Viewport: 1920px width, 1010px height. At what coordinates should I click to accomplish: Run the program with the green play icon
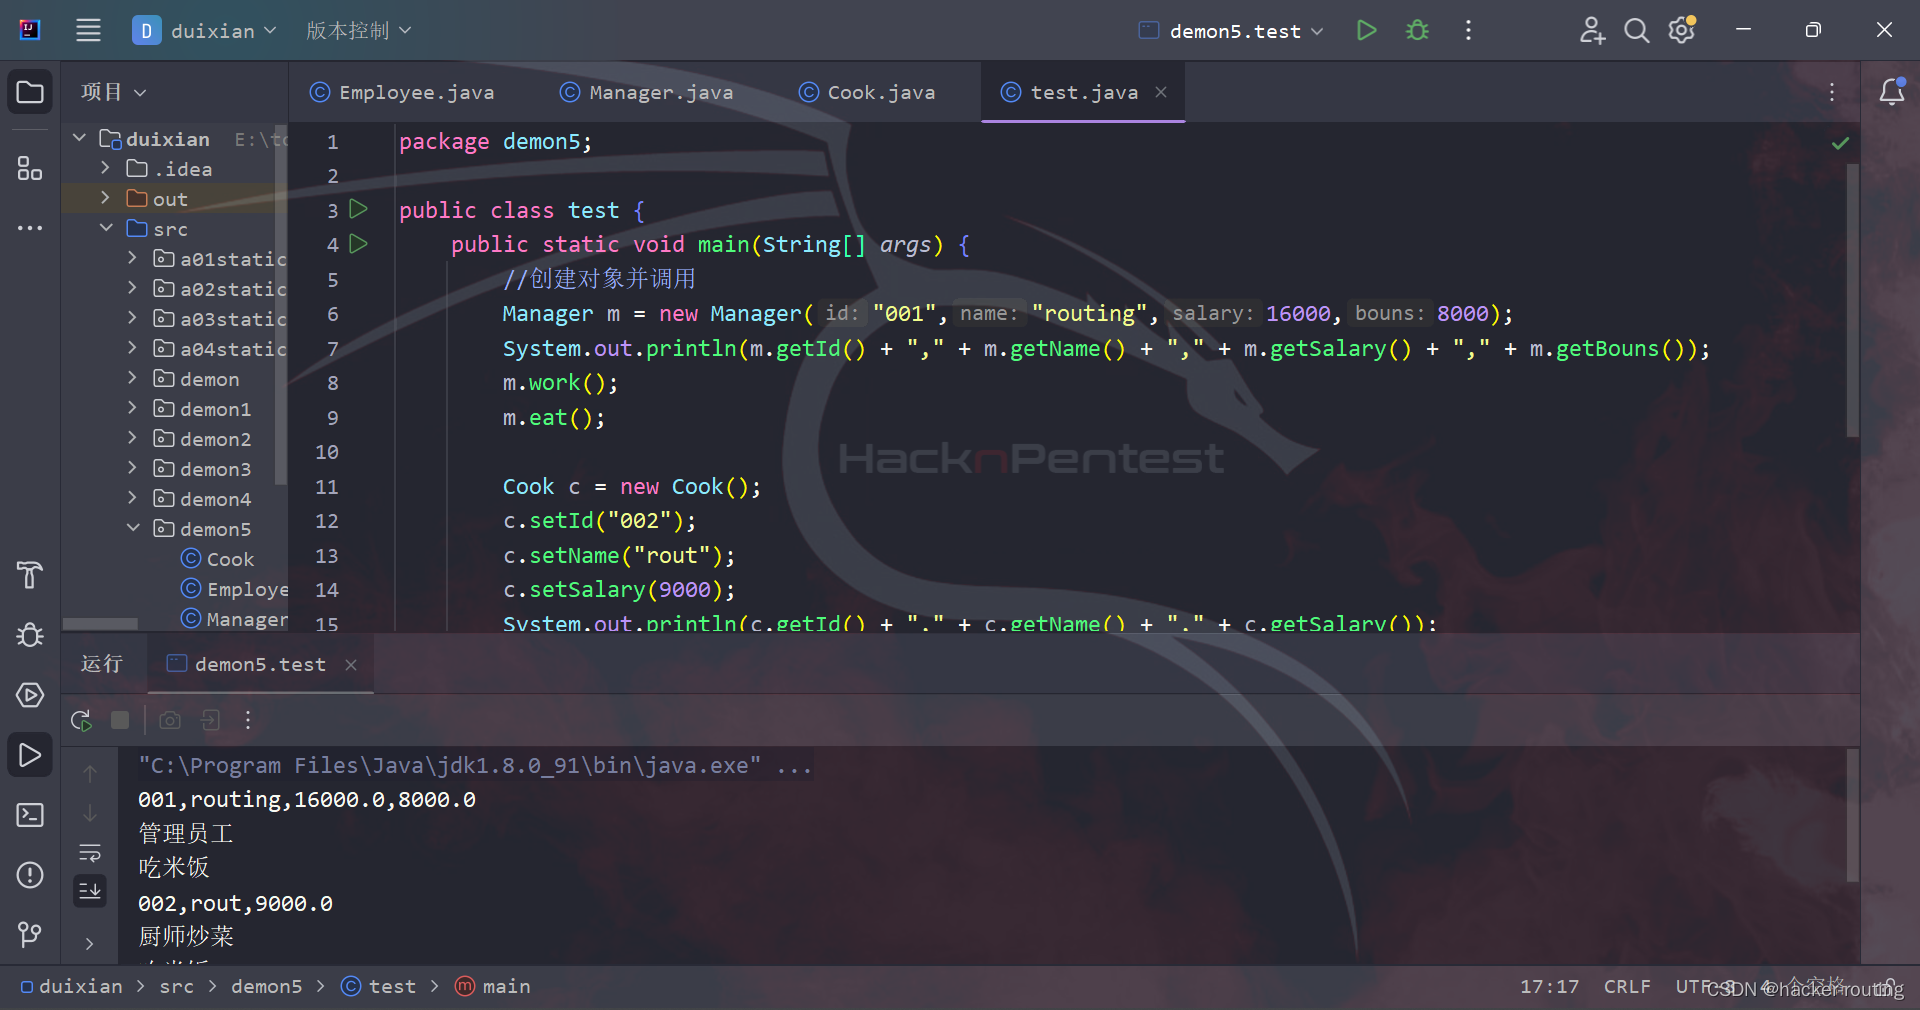1367,30
